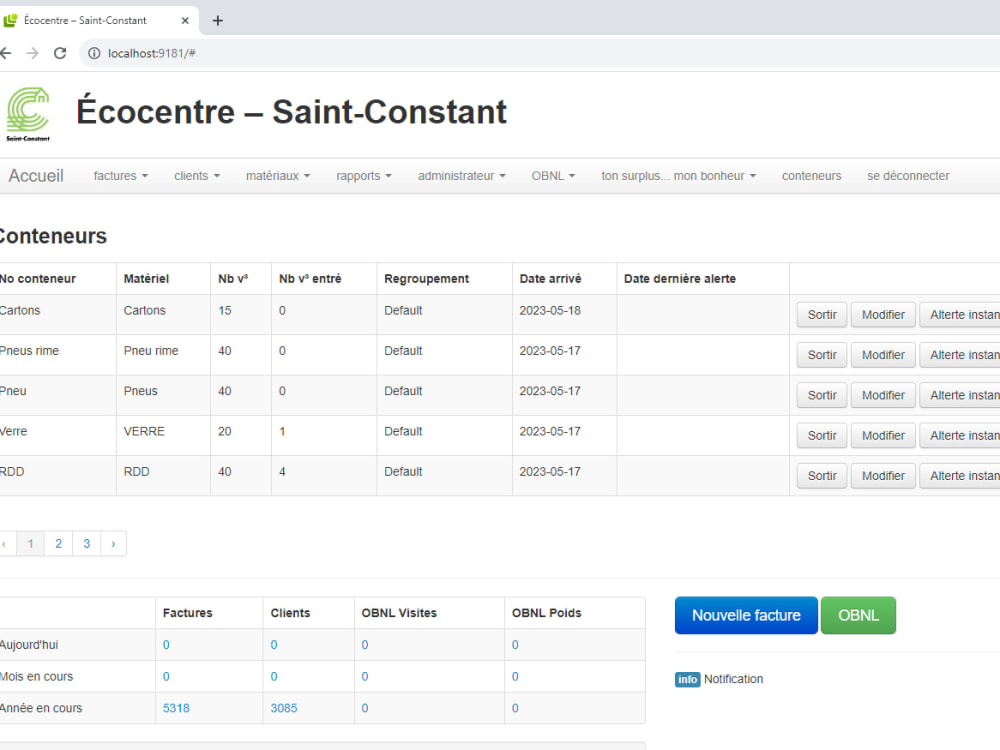Screen dimensions: 1000x750
Task: Expand ton surplus... mon bonheur menu
Action: (679, 176)
